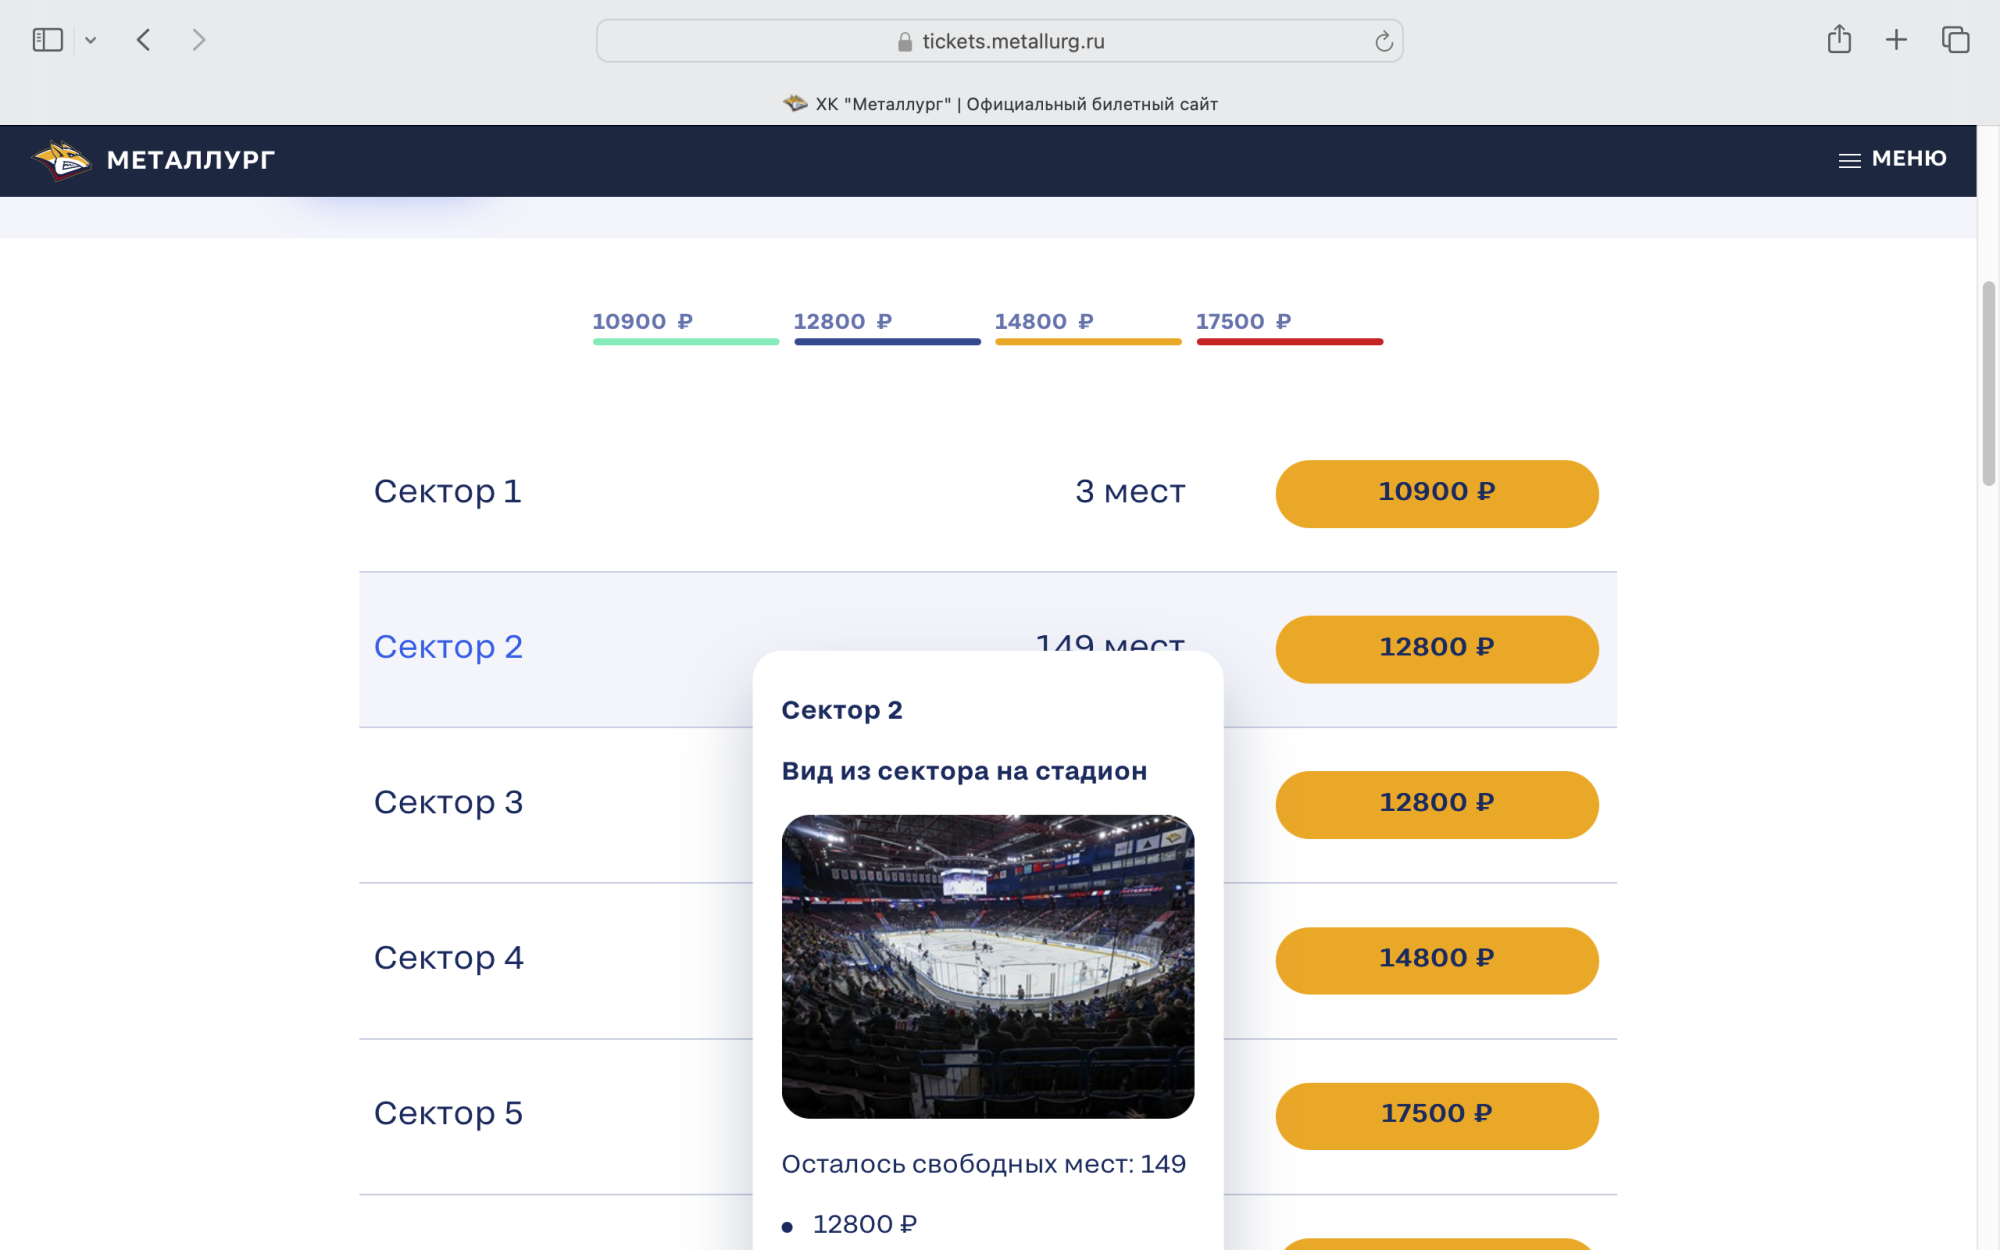Go back to the previous page
This screenshot has width=2000, height=1250.
pos(144,40)
